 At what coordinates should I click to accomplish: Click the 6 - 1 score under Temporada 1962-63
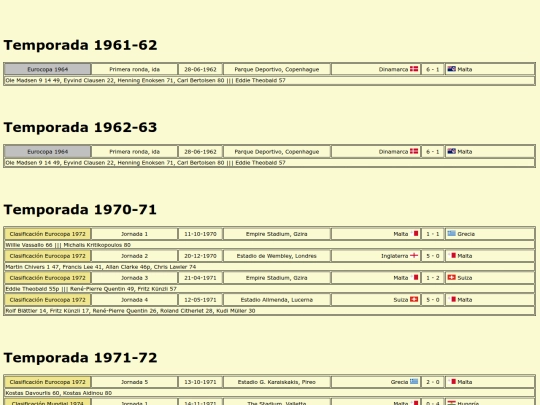pyautogui.click(x=433, y=152)
